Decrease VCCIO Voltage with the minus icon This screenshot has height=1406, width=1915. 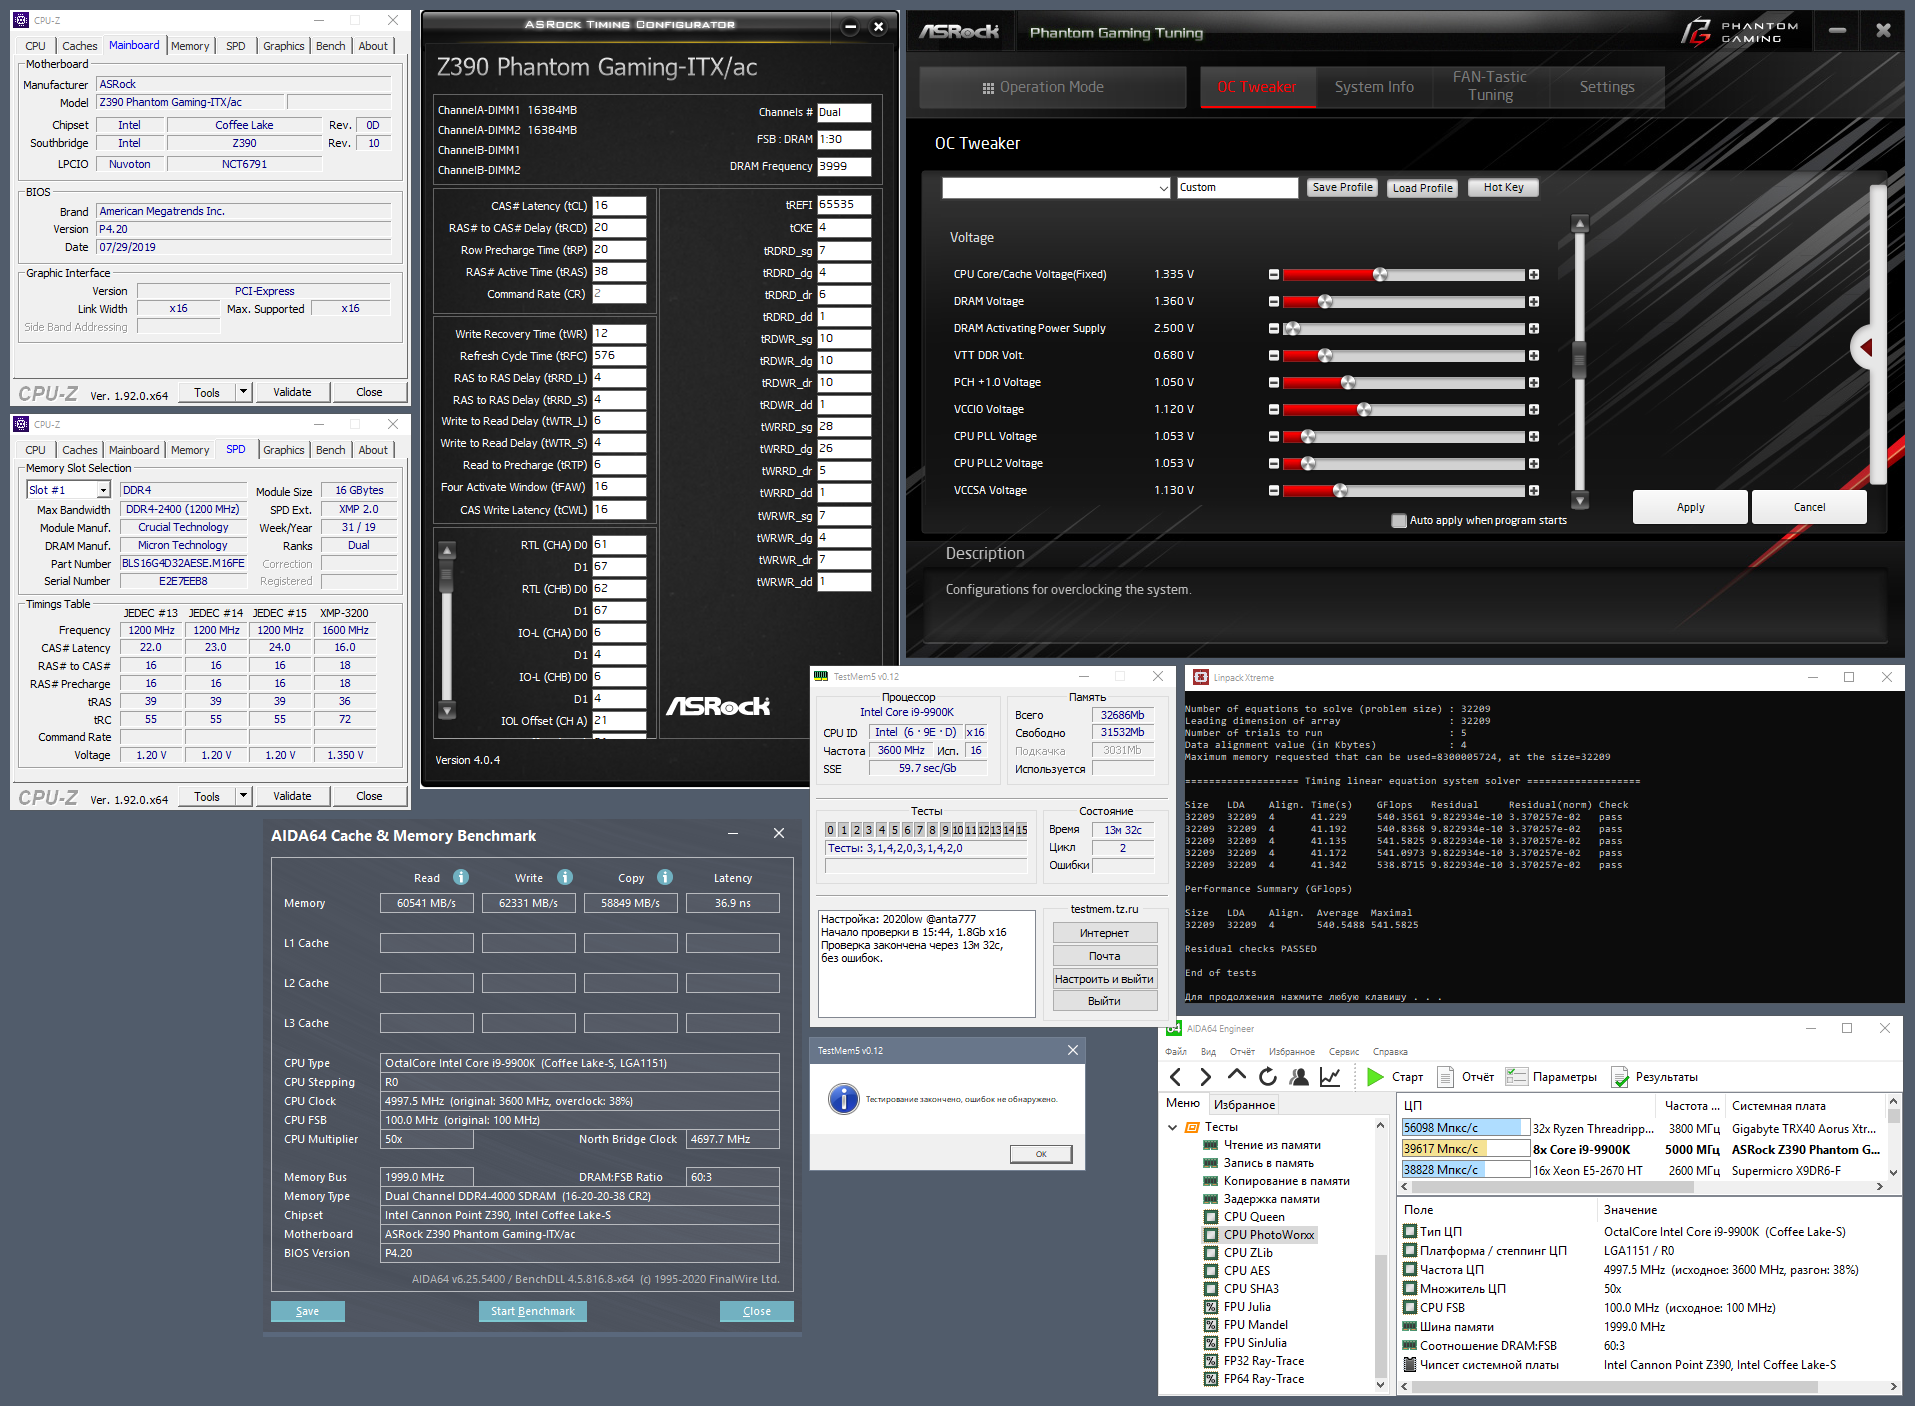pos(1273,410)
